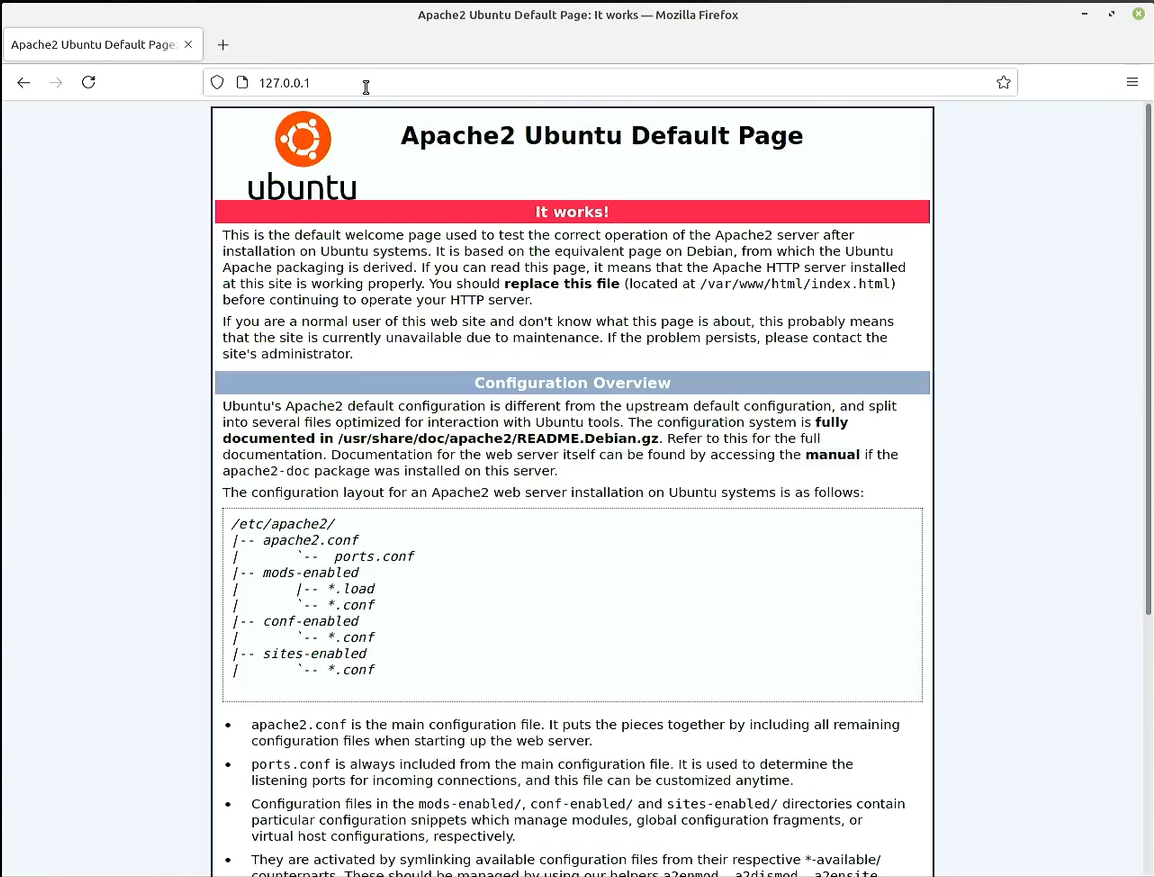The height and width of the screenshot is (877, 1154).
Task: Show site information via page icon
Action: point(242,83)
